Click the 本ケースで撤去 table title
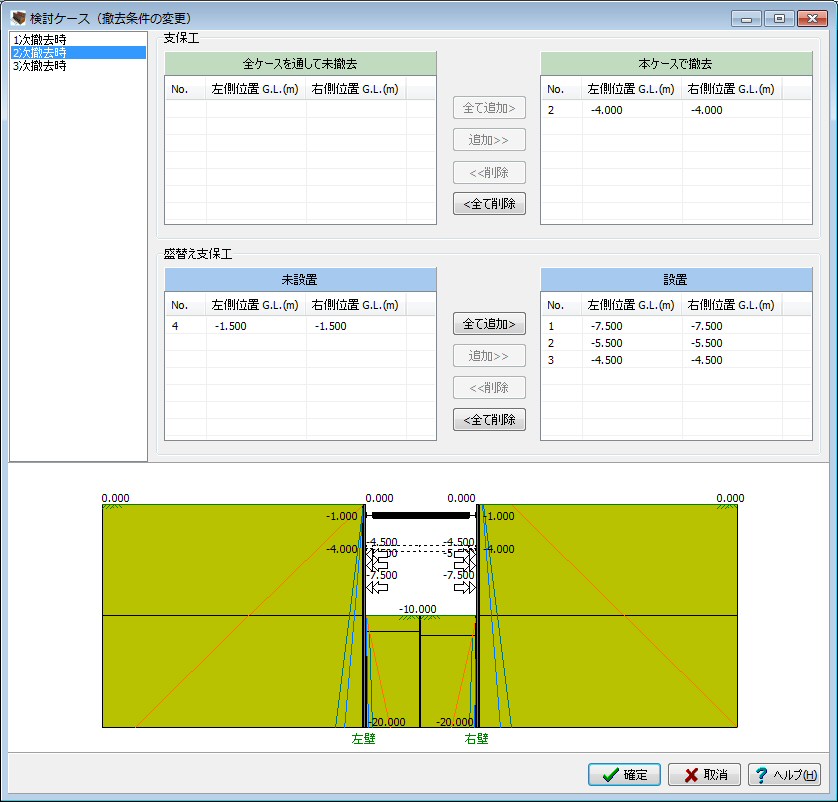This screenshot has height=802, width=838. [676, 64]
